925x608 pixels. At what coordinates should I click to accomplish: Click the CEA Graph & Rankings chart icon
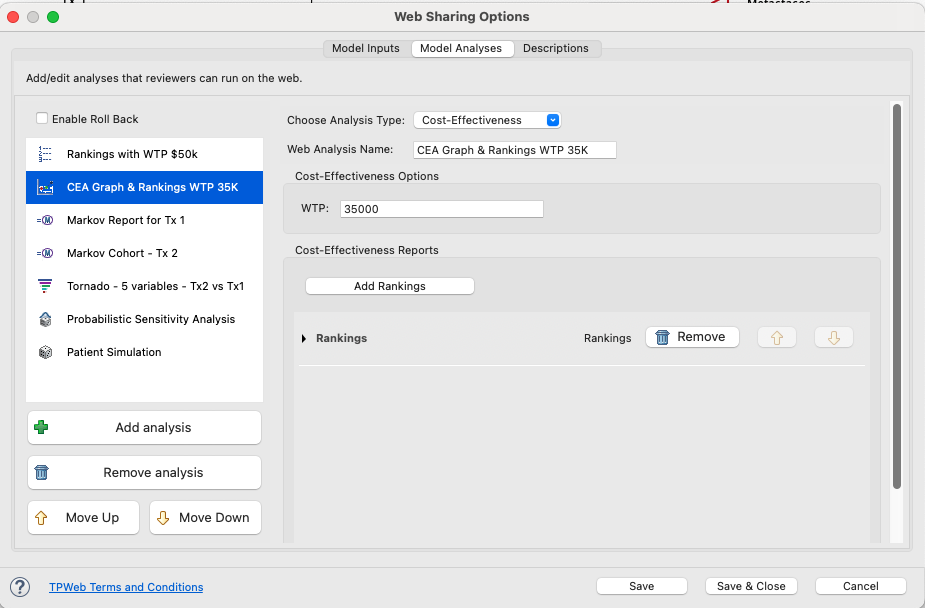45,188
